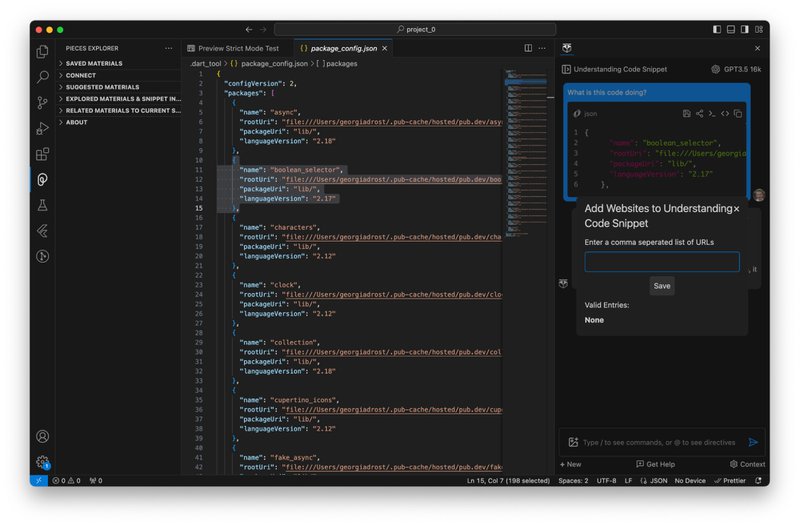800x526 pixels.
Task: Open the Flutter view icon
Action: [43, 231]
